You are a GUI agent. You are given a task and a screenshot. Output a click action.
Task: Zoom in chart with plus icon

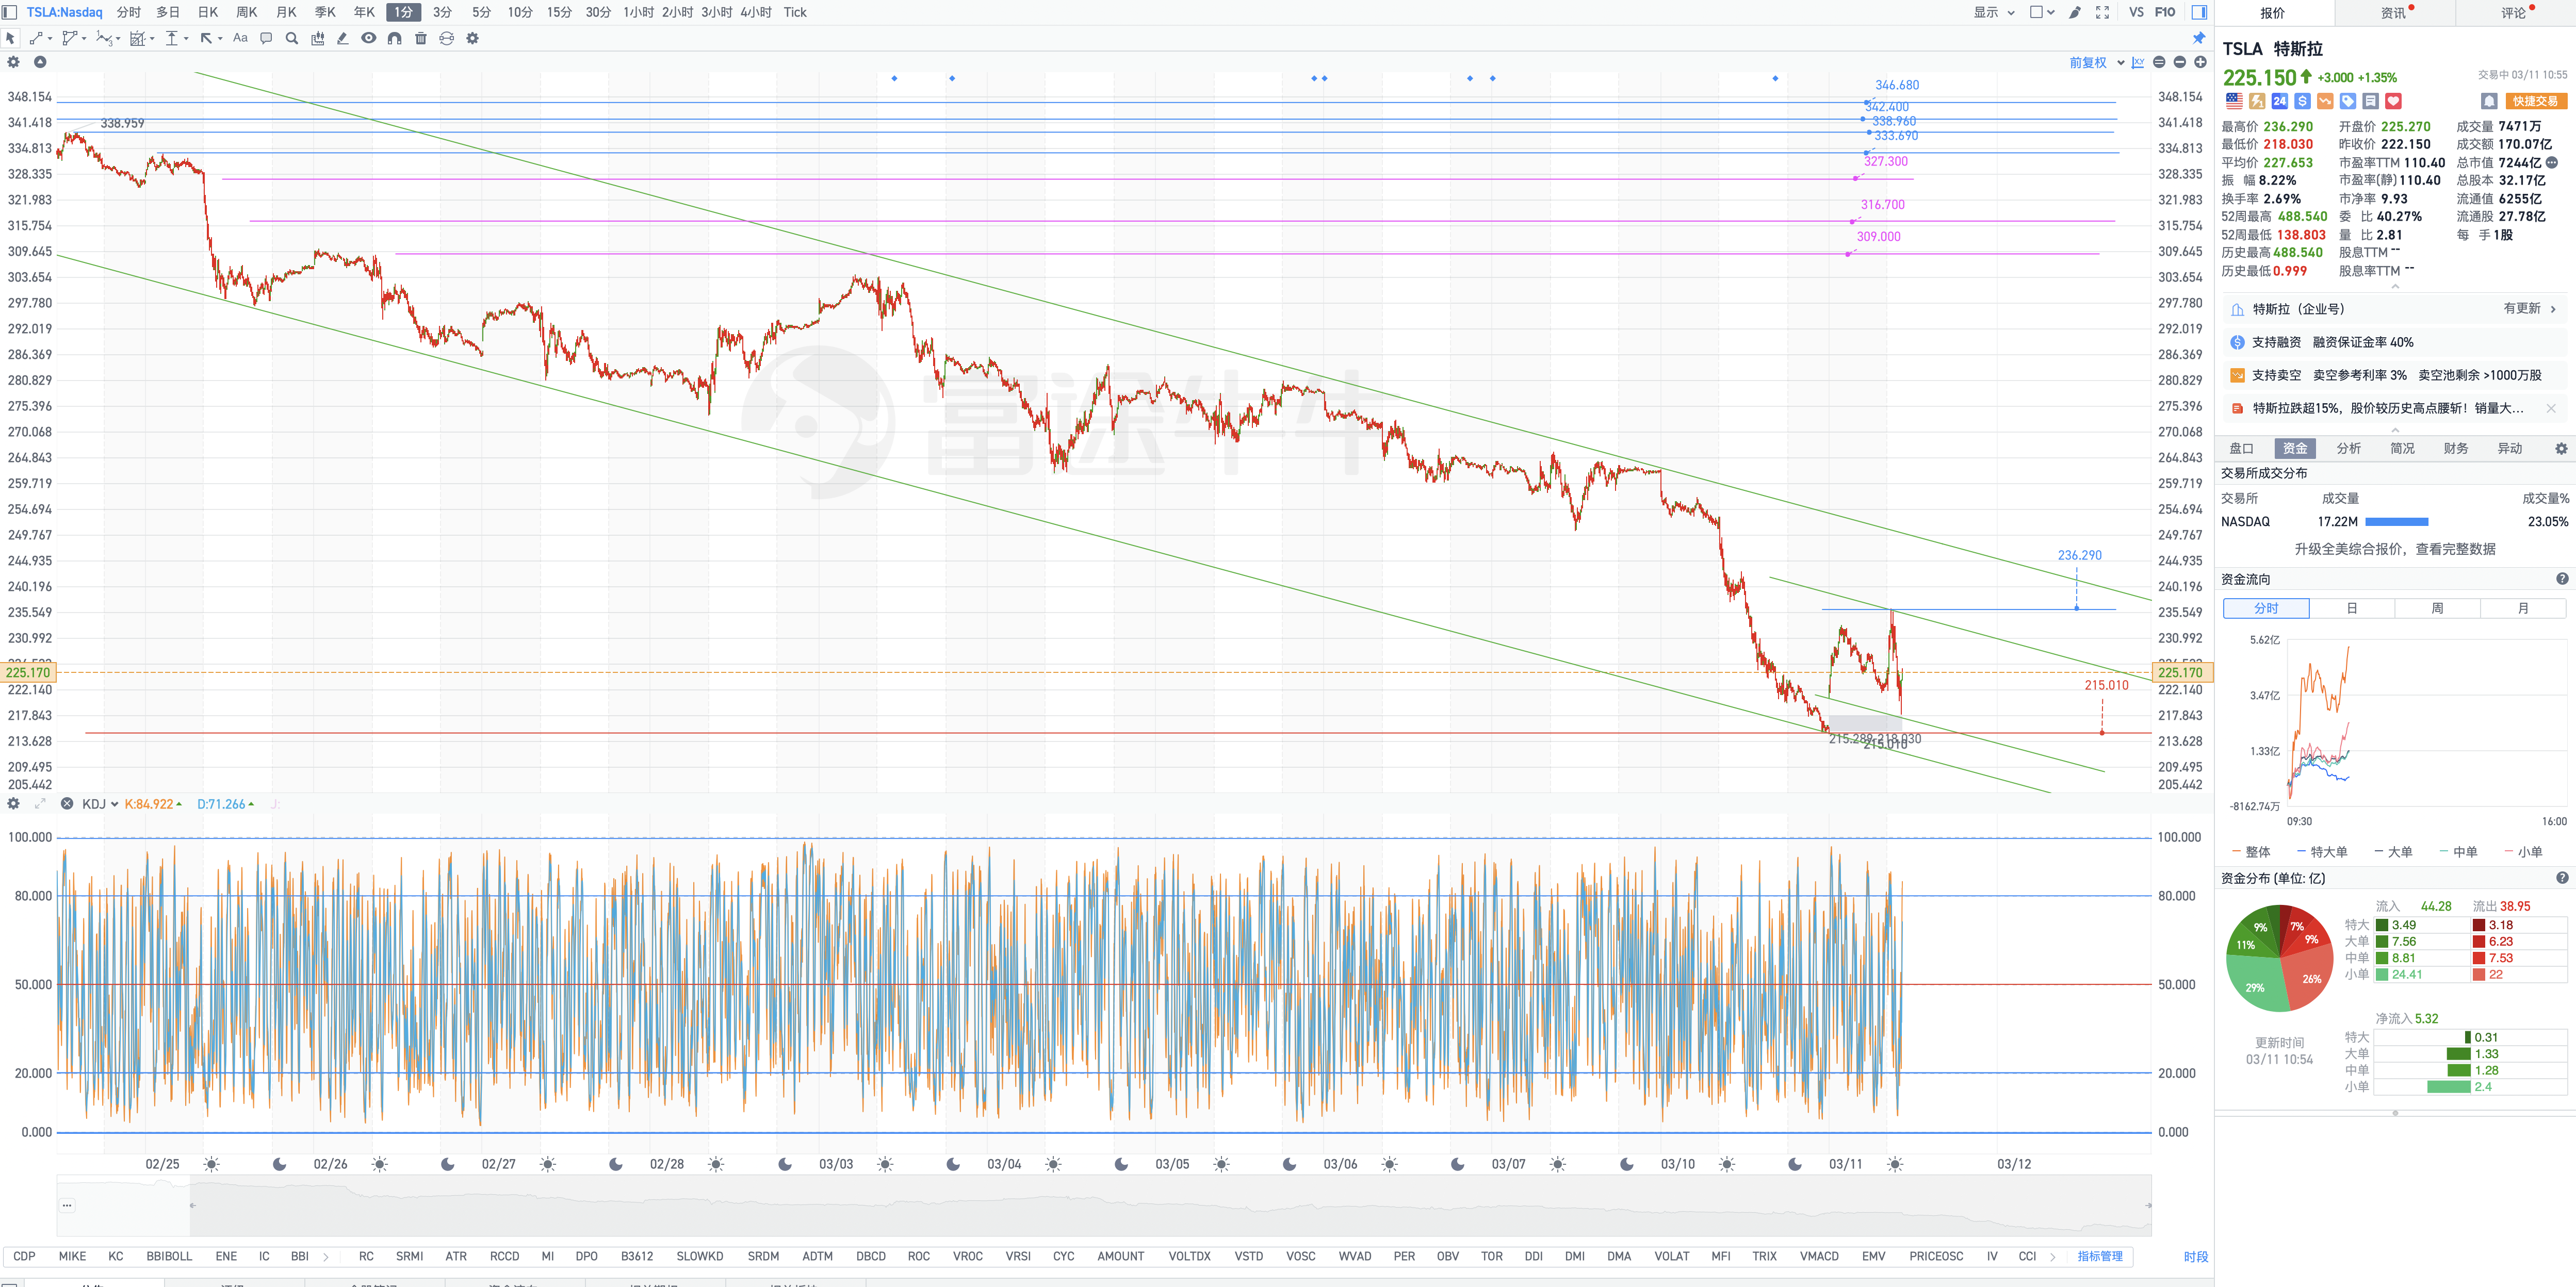(2200, 62)
